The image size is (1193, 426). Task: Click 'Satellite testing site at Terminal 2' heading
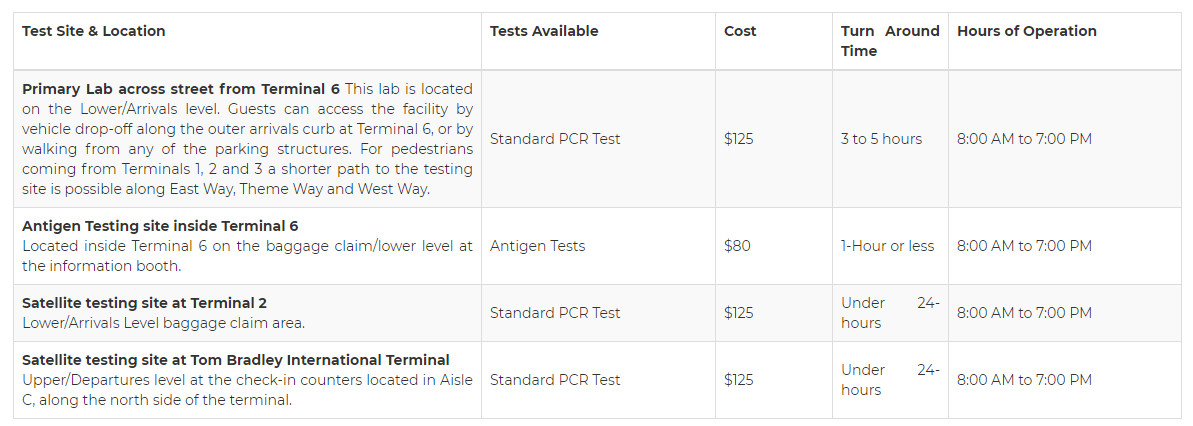coord(145,303)
